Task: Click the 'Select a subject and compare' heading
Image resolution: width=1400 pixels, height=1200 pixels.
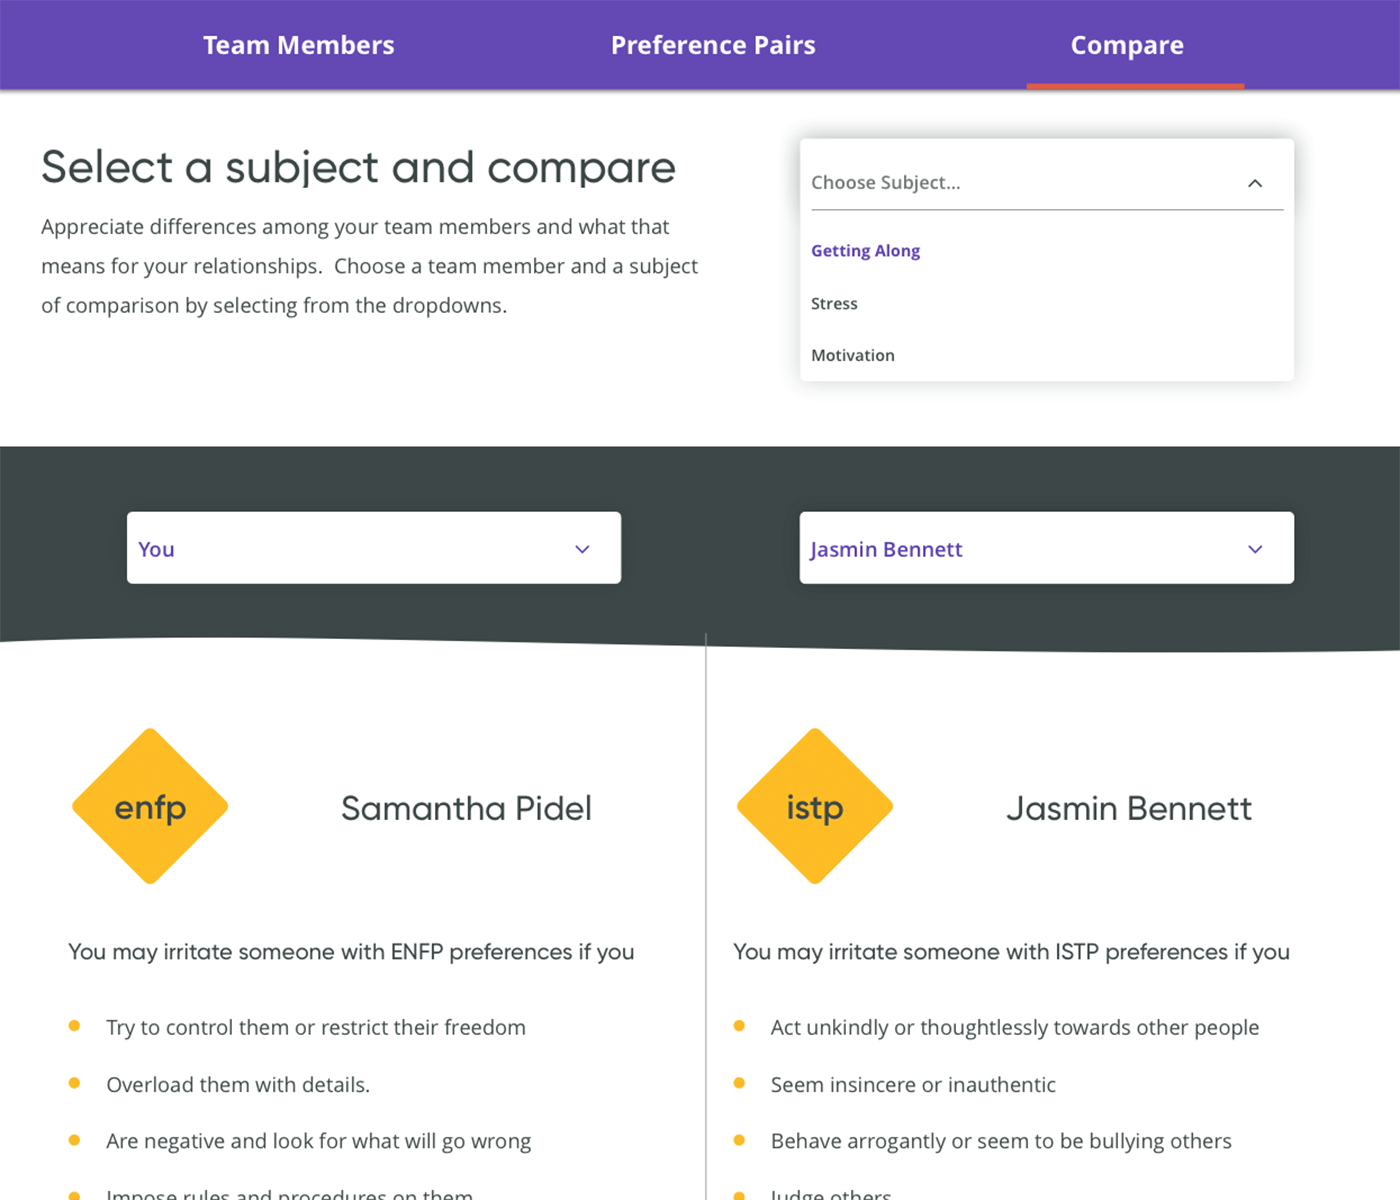Action: point(358,167)
